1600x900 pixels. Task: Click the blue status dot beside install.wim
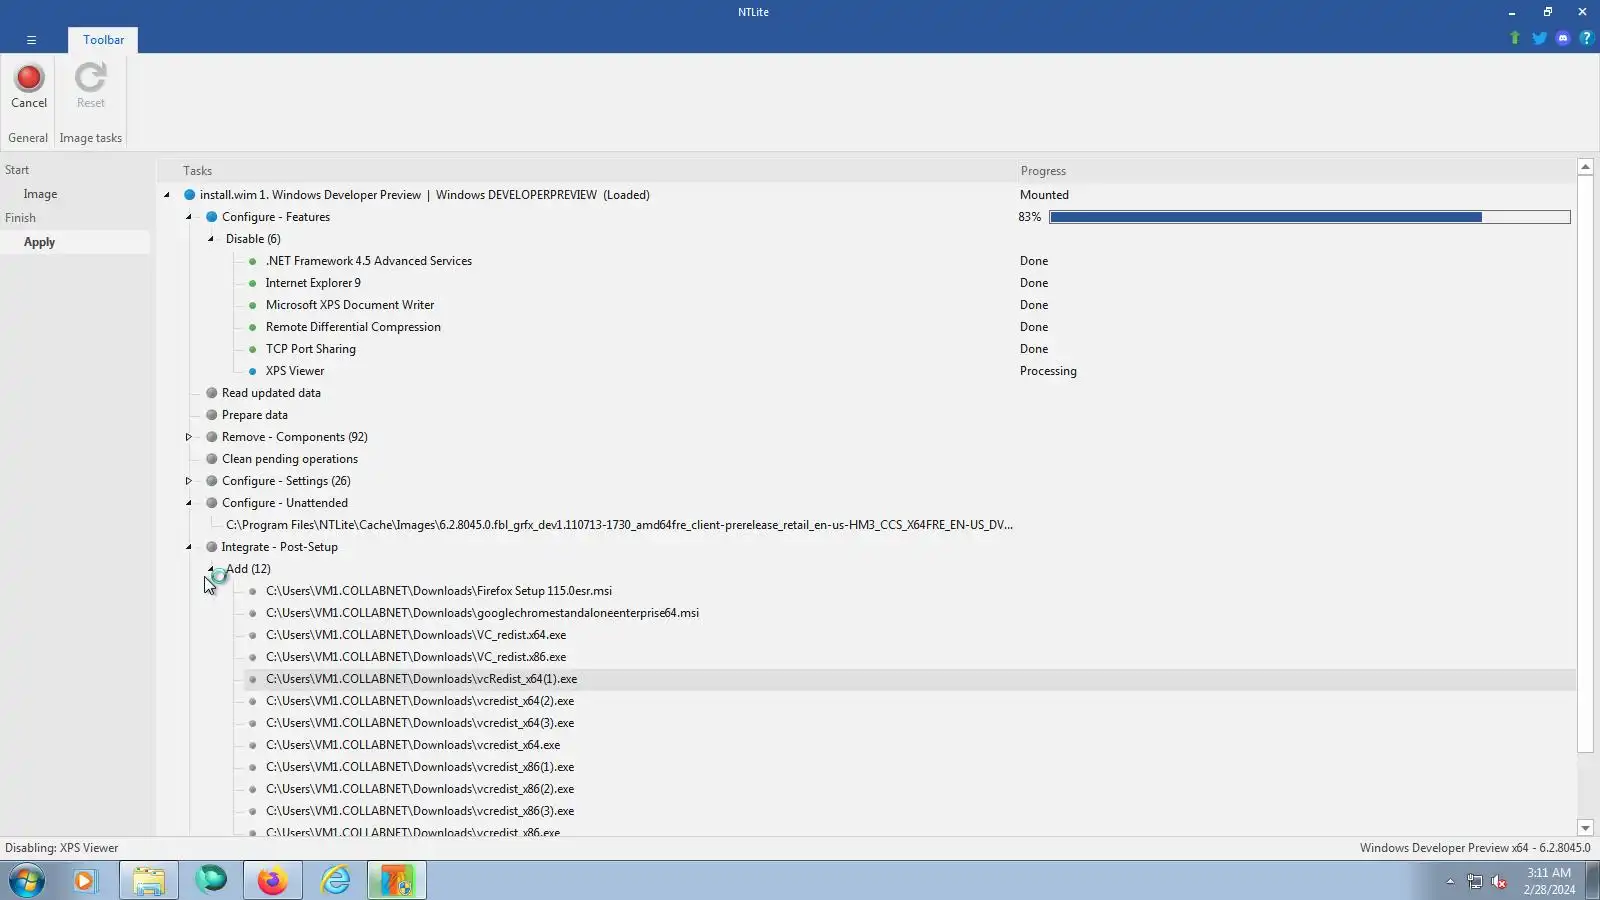point(189,195)
